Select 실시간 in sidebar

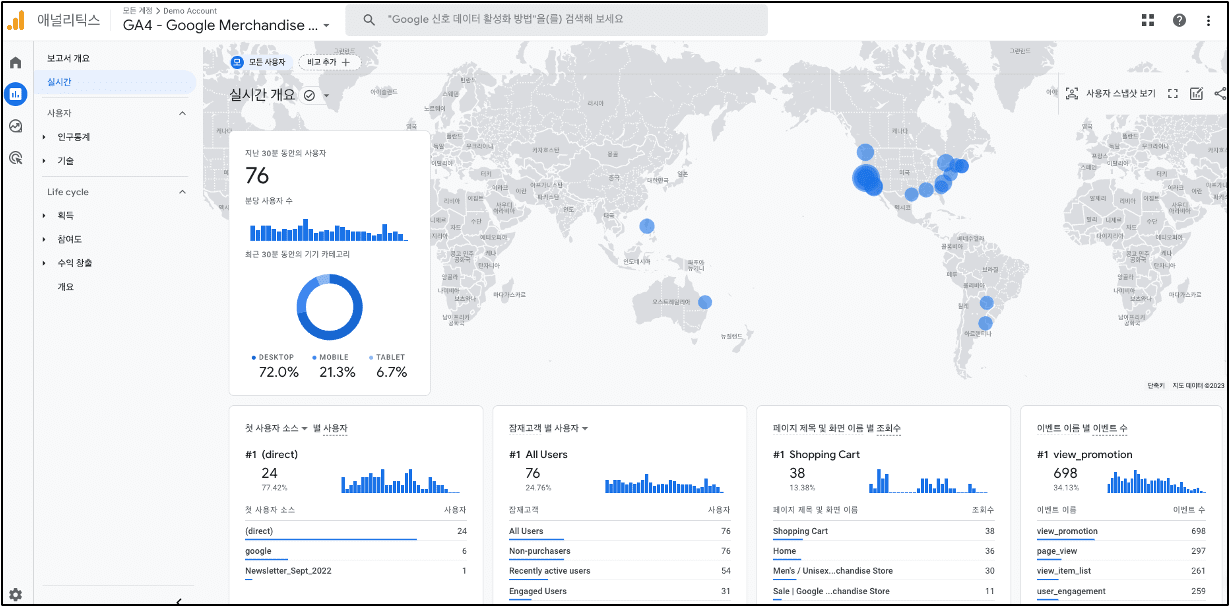pos(117,82)
